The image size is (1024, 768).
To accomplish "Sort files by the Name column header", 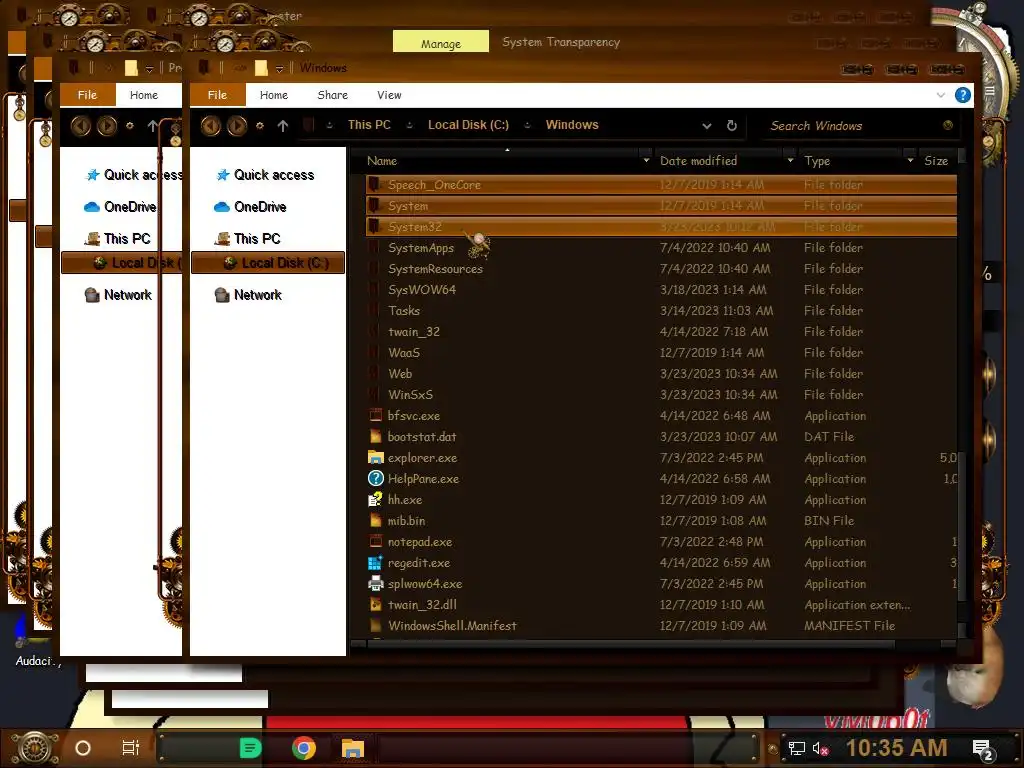I will pos(382,161).
